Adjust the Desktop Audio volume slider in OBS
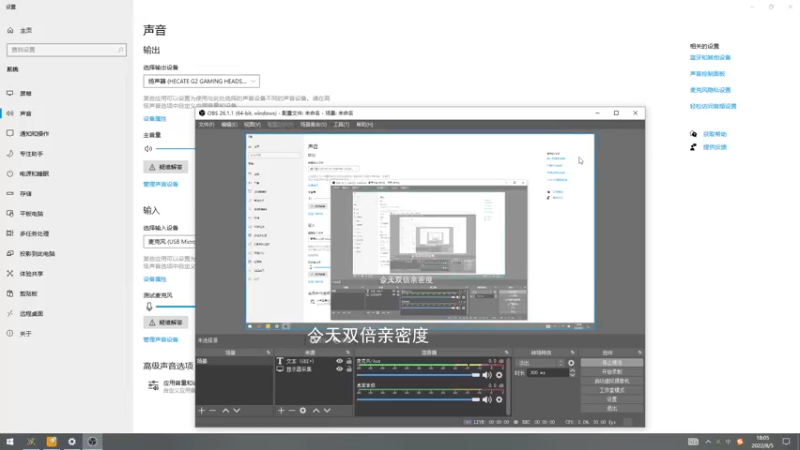 coord(418,399)
